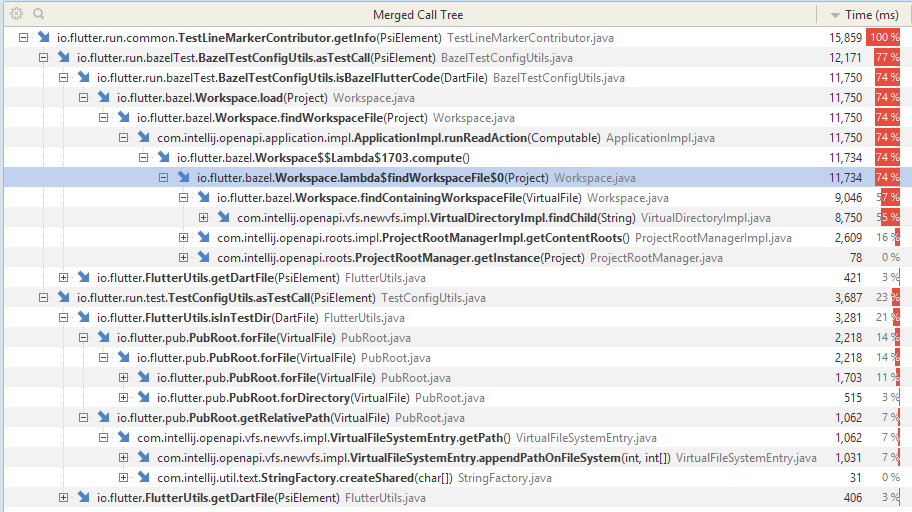Collapse the TestConfigUtils.asTestCall node
The image size is (912, 512).
point(43,298)
